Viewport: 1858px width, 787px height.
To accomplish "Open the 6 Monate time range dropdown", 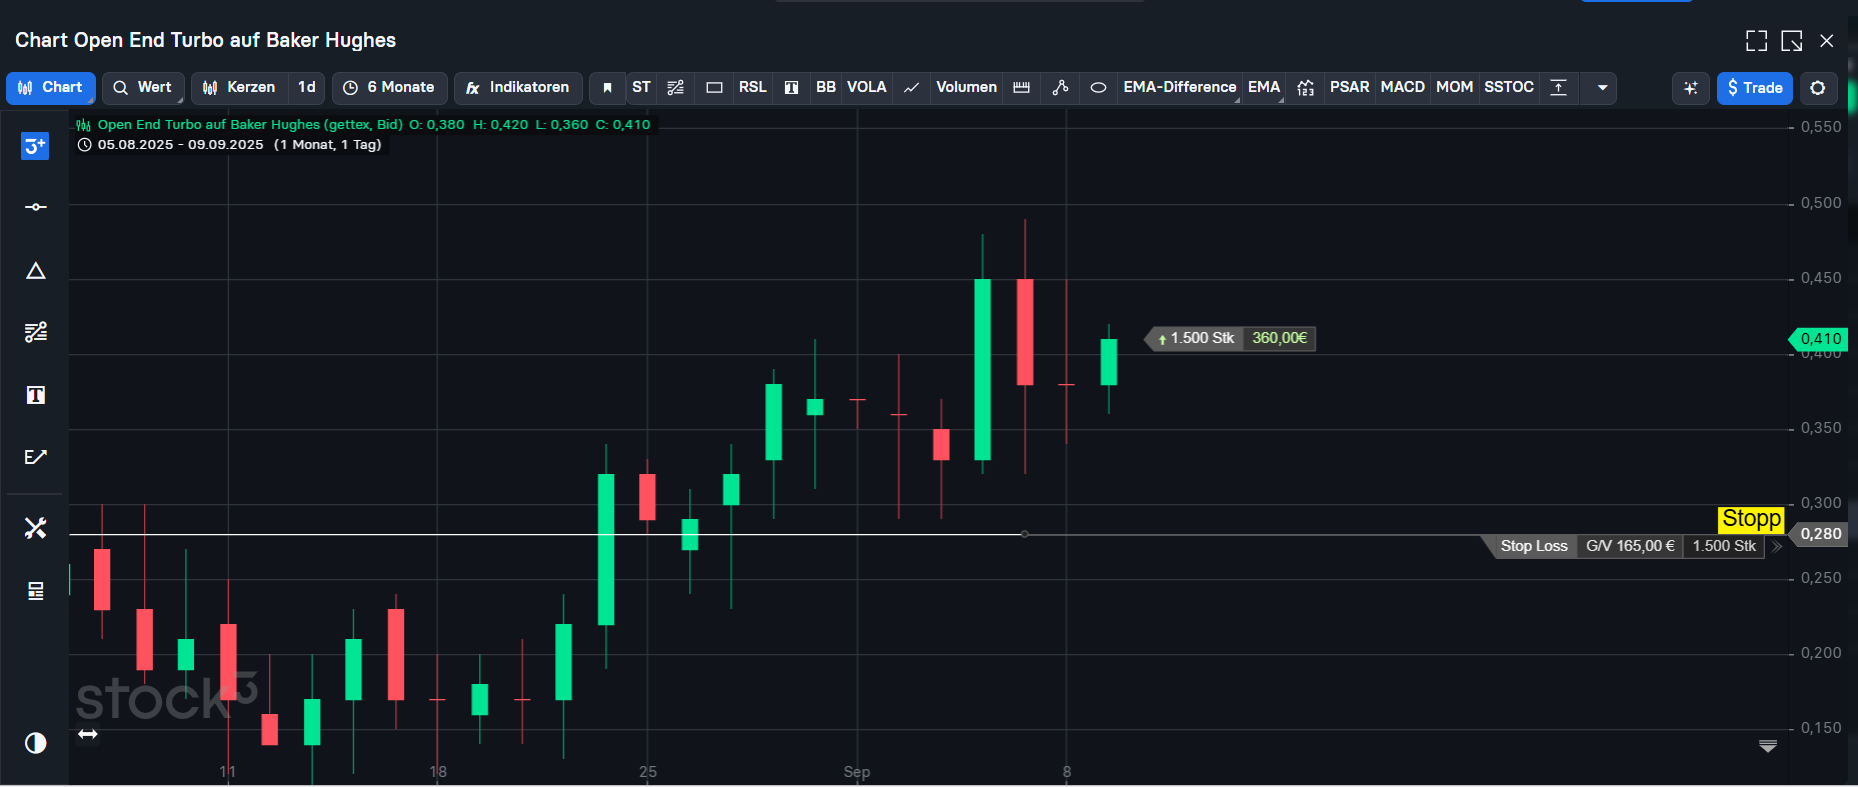I will pyautogui.click(x=389, y=88).
